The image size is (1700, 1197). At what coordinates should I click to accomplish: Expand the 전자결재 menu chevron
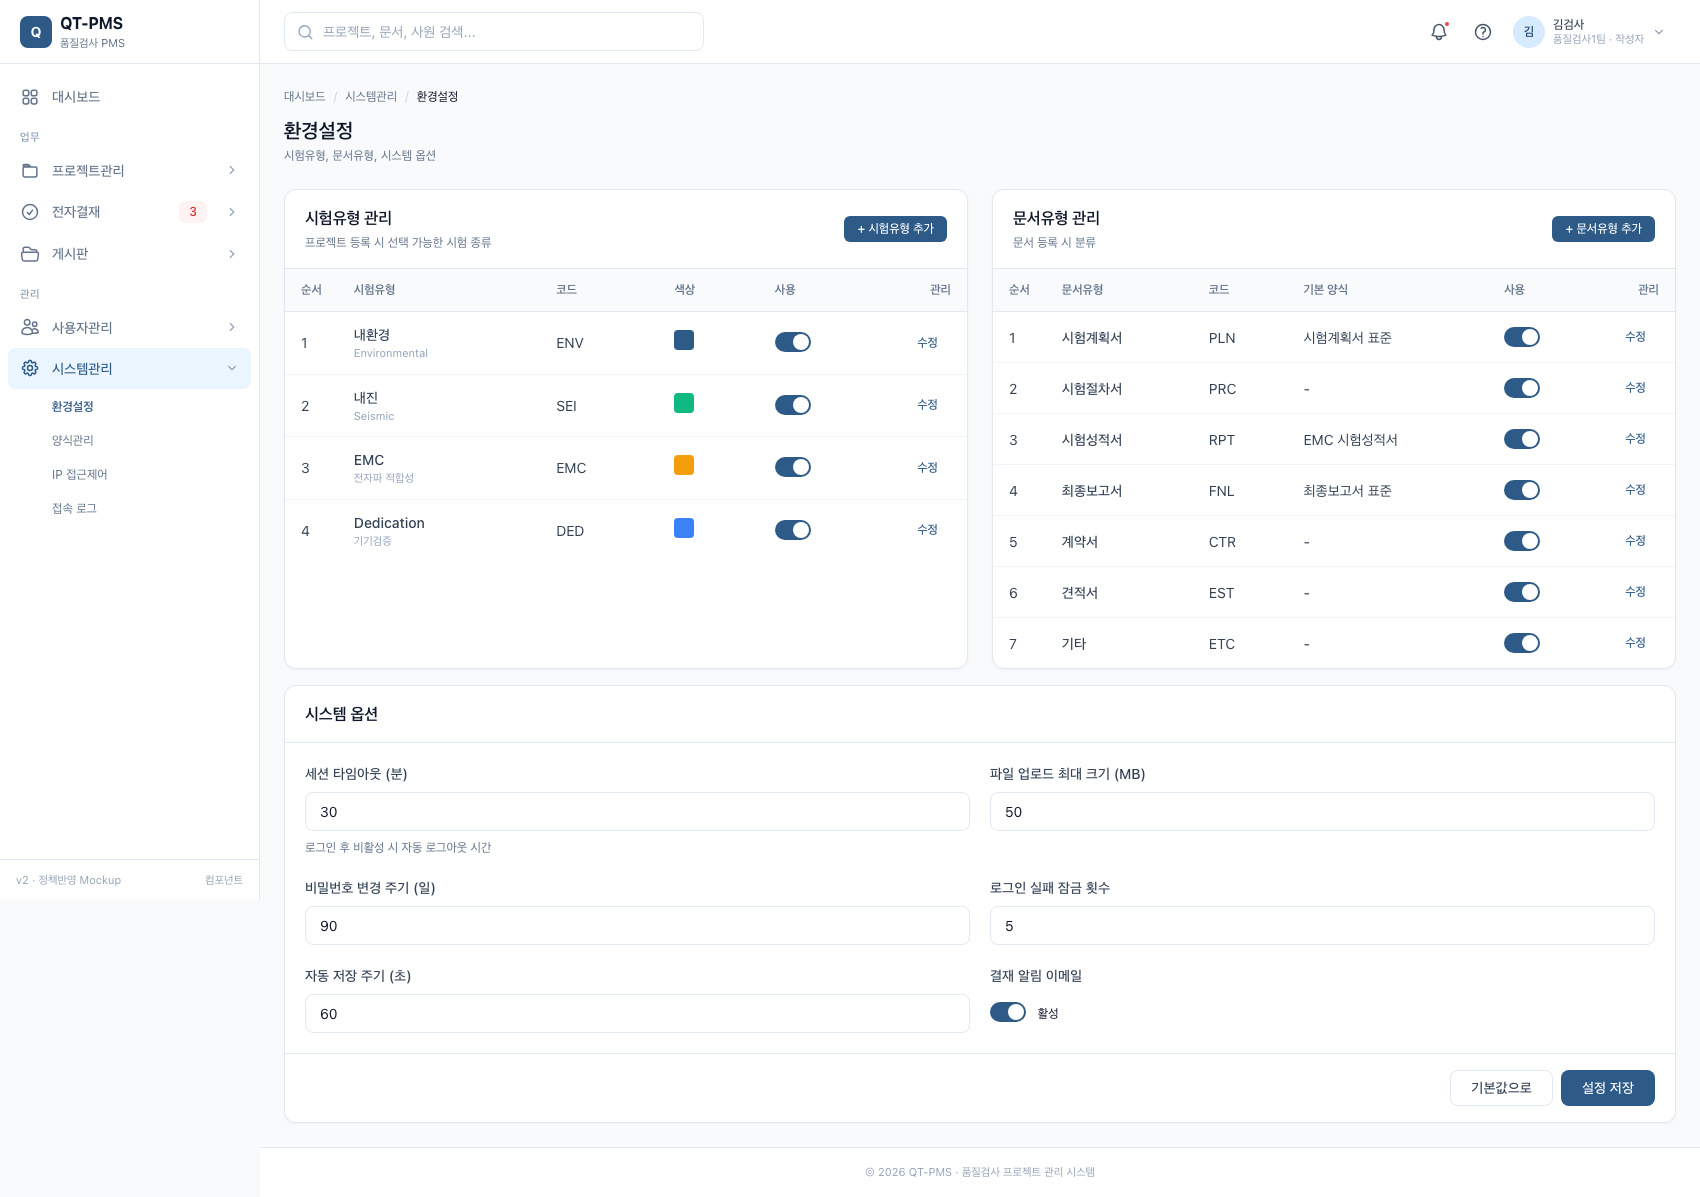(232, 212)
